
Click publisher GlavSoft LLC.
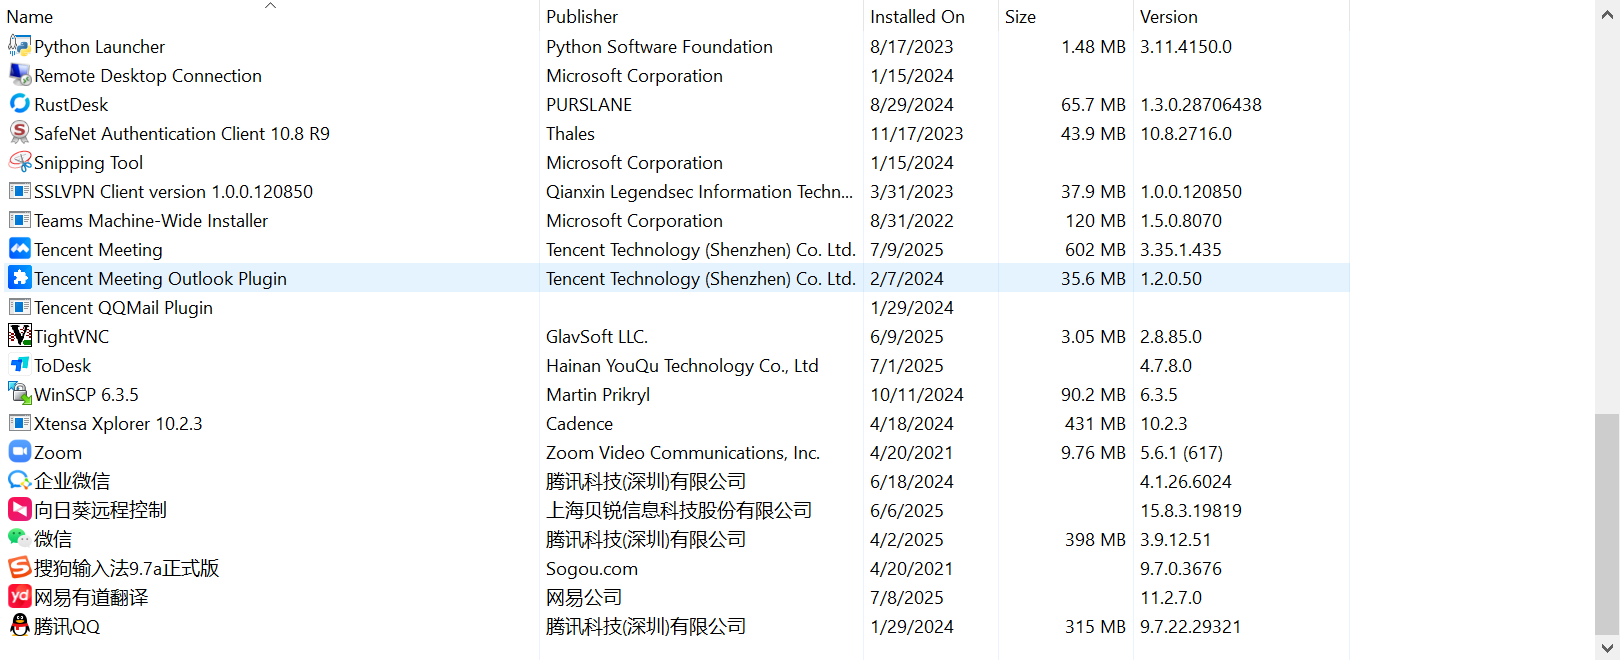[x=597, y=337]
